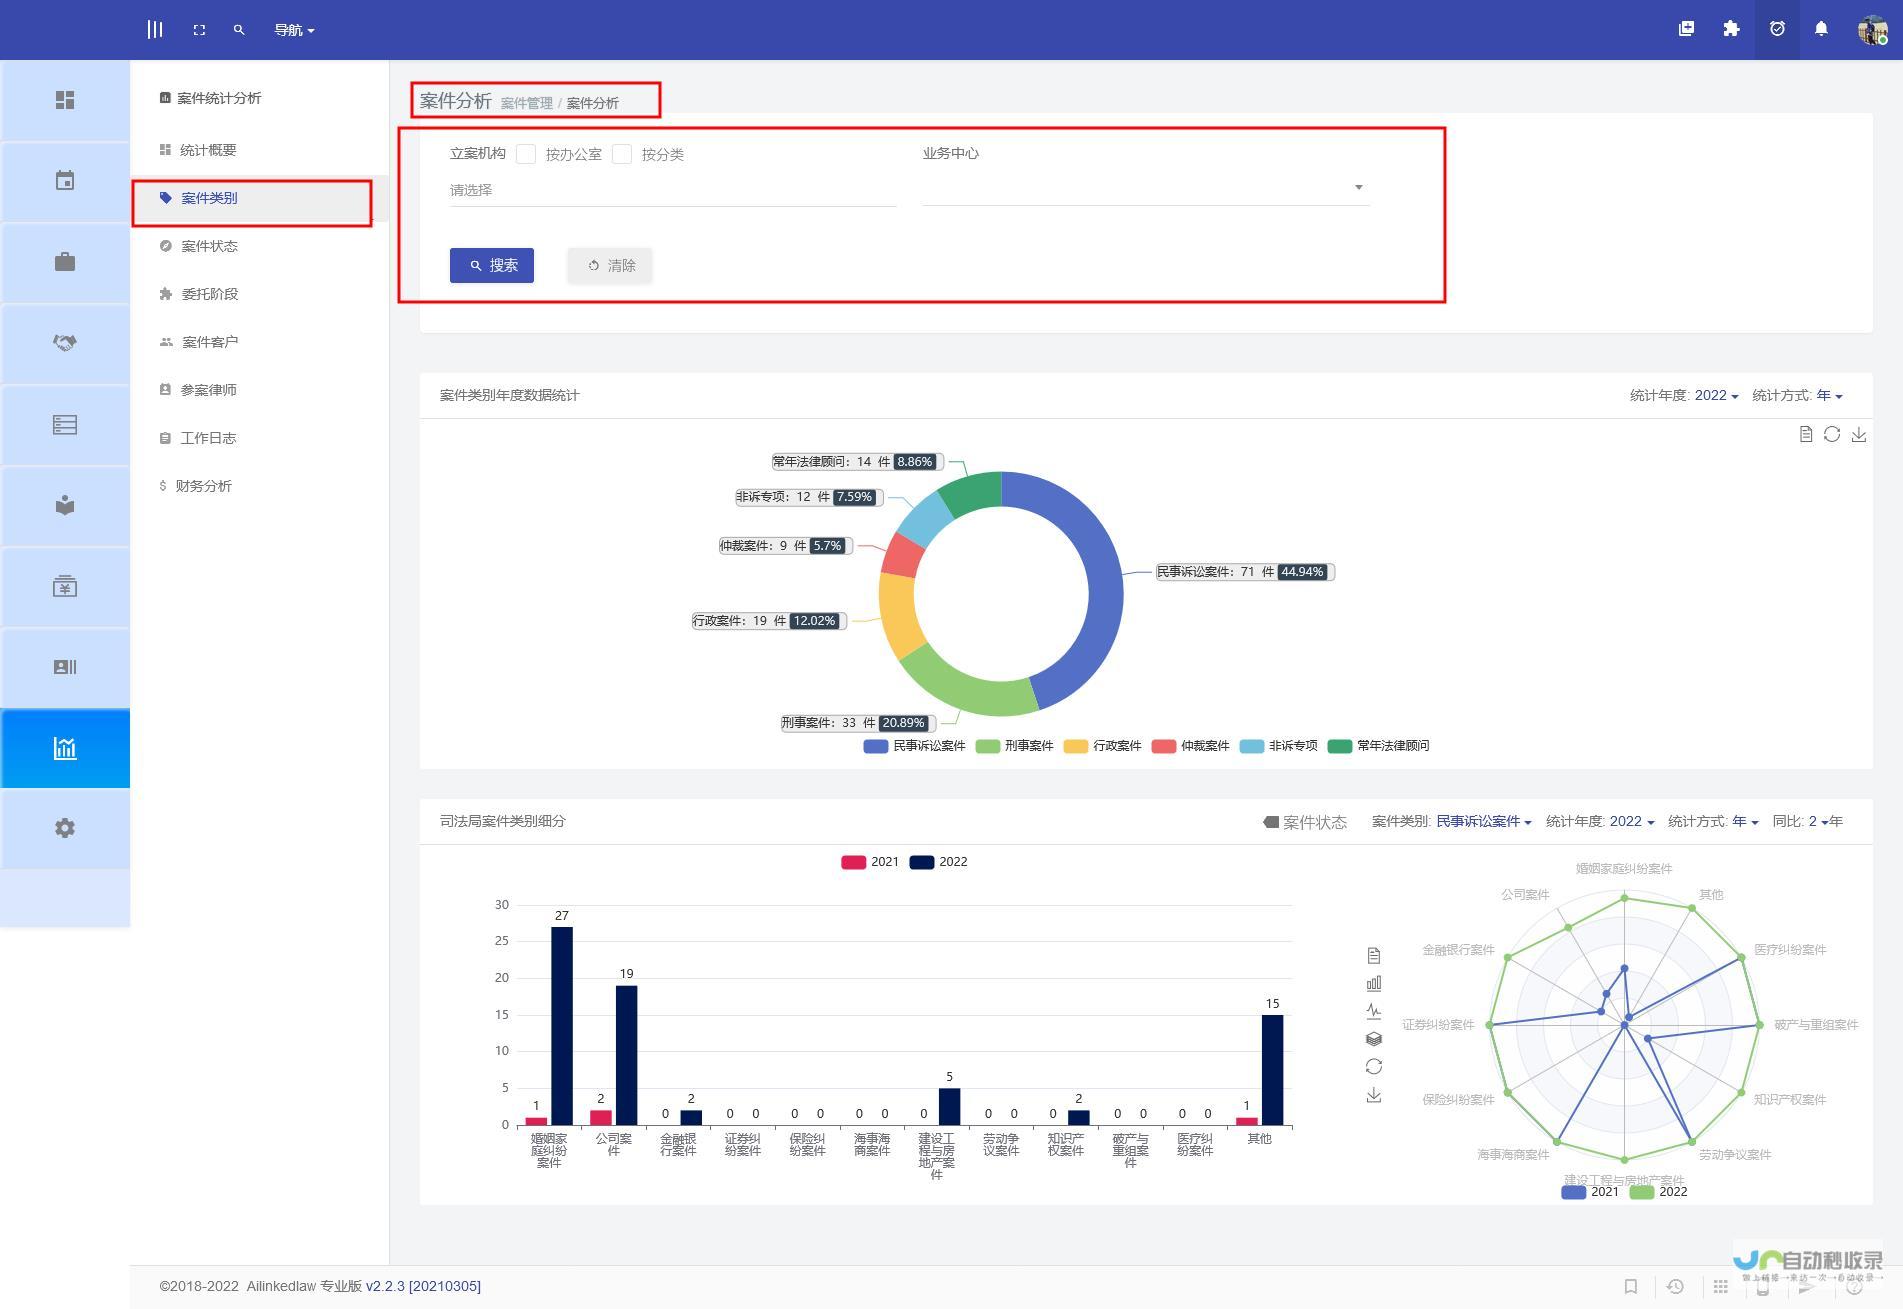
Task: Enter fullscreen with the expand icon
Action: 199,30
